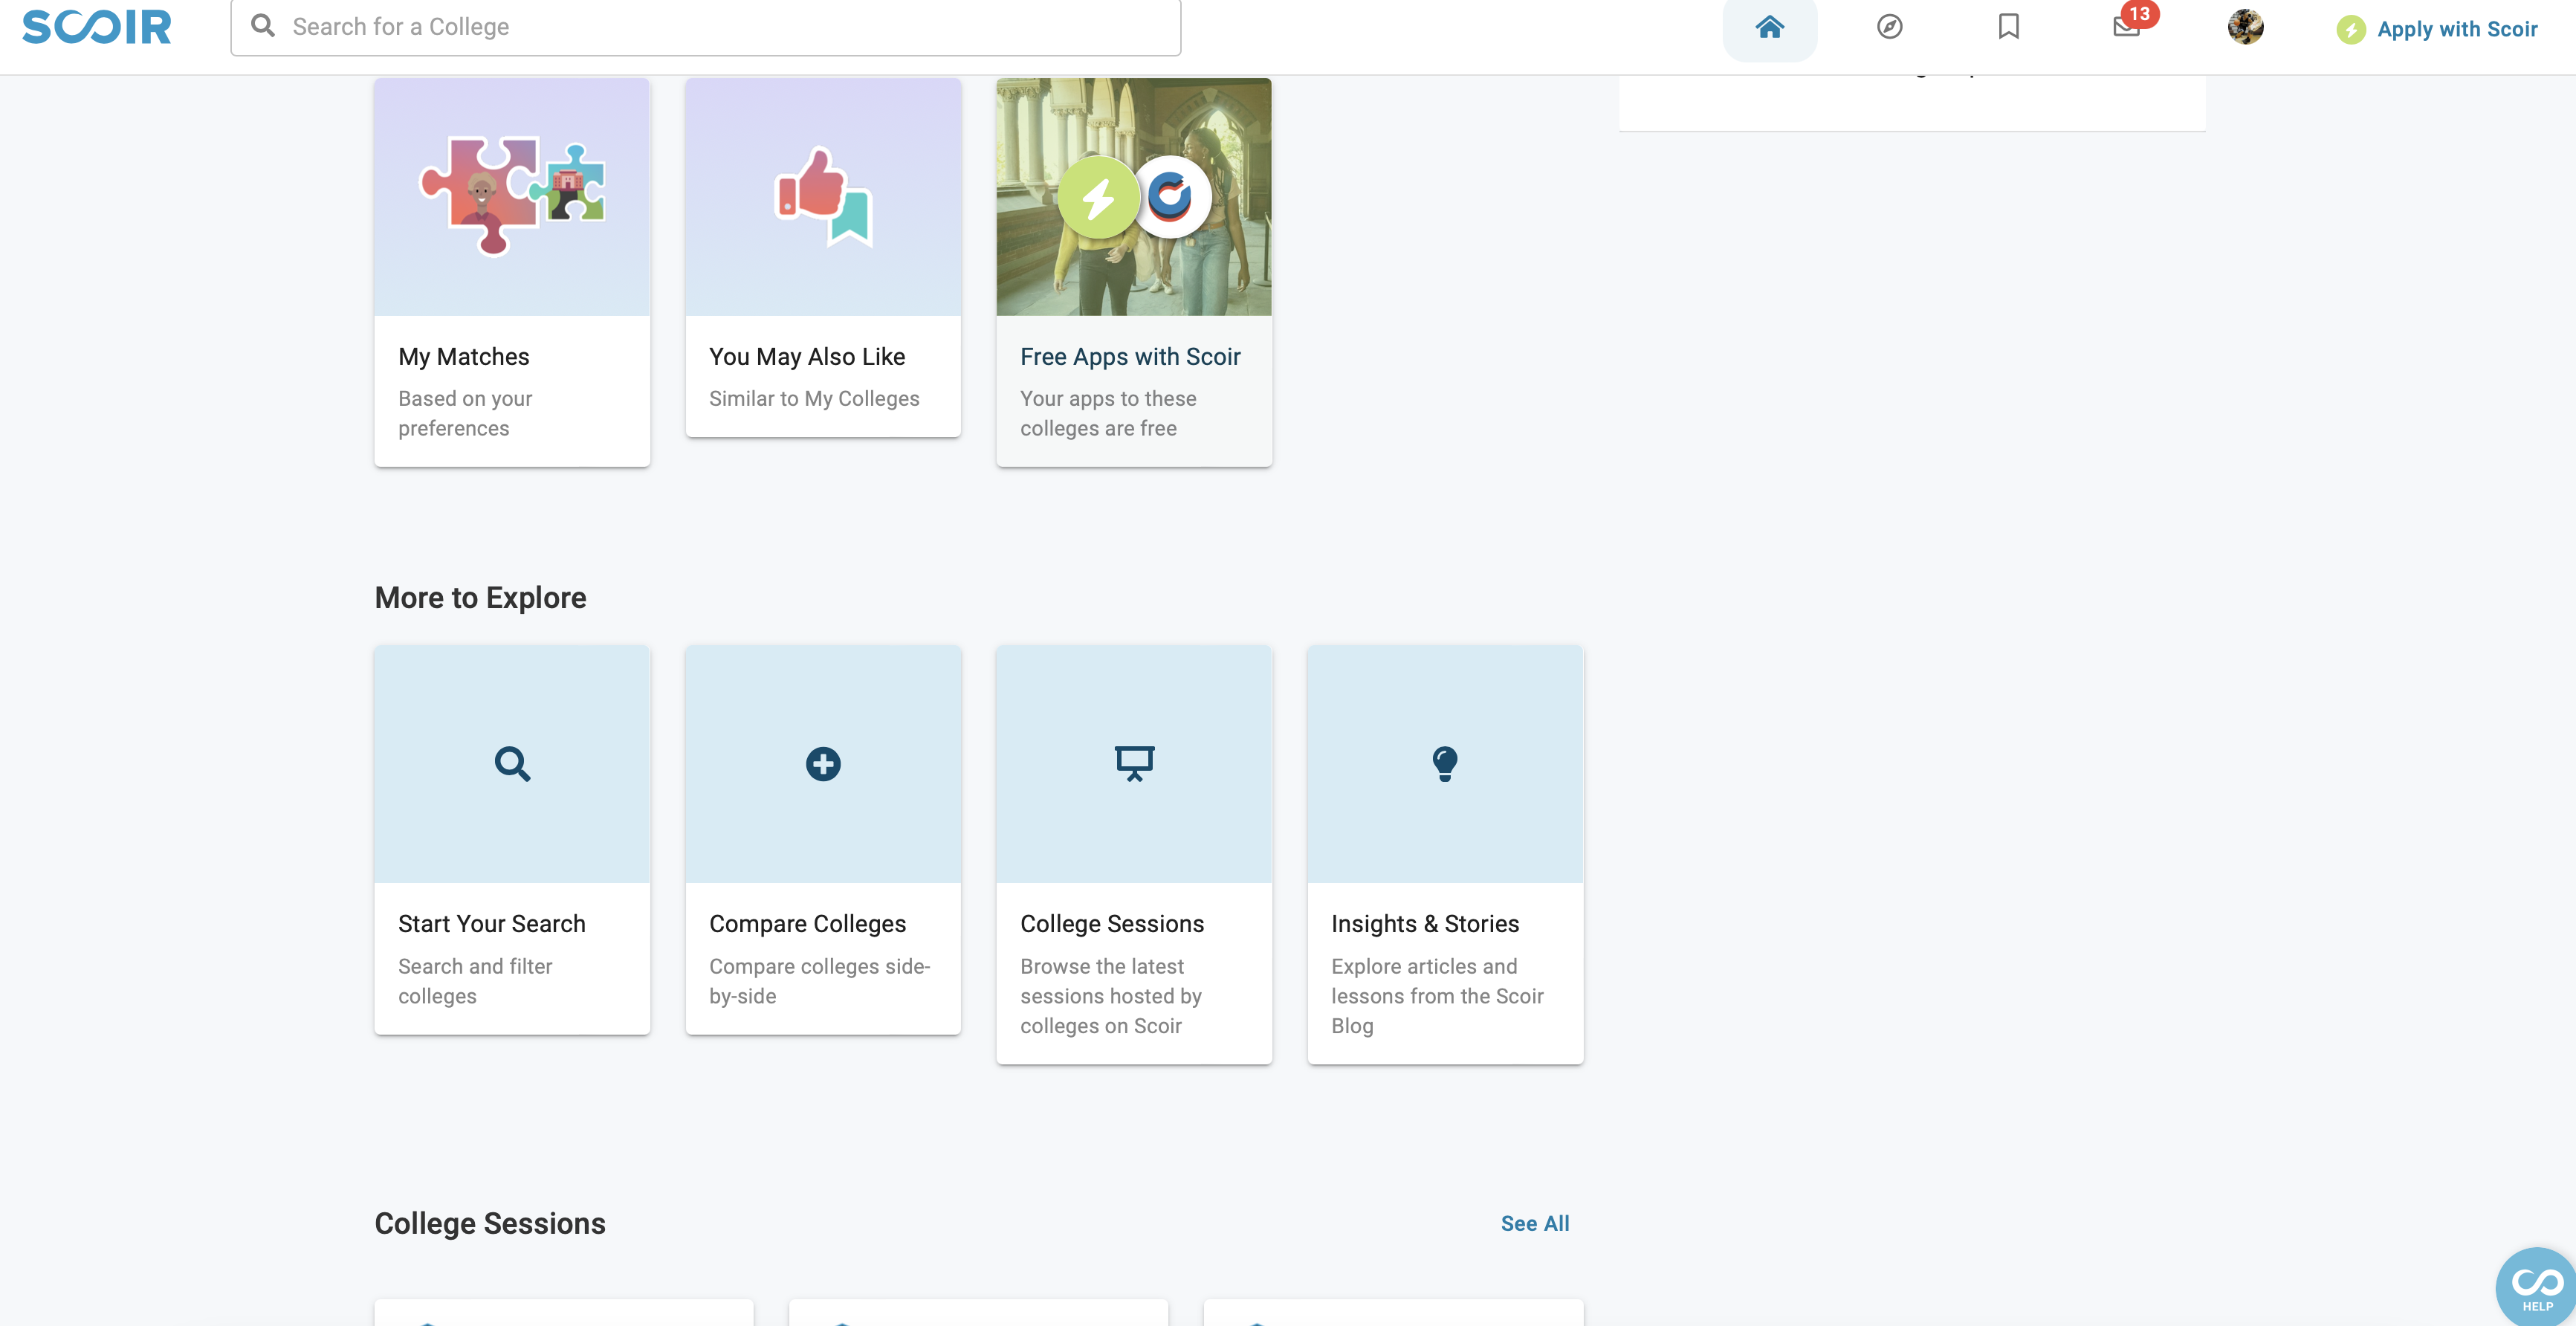Focus the Search for a College field
The width and height of the screenshot is (2576, 1326).
706,27
